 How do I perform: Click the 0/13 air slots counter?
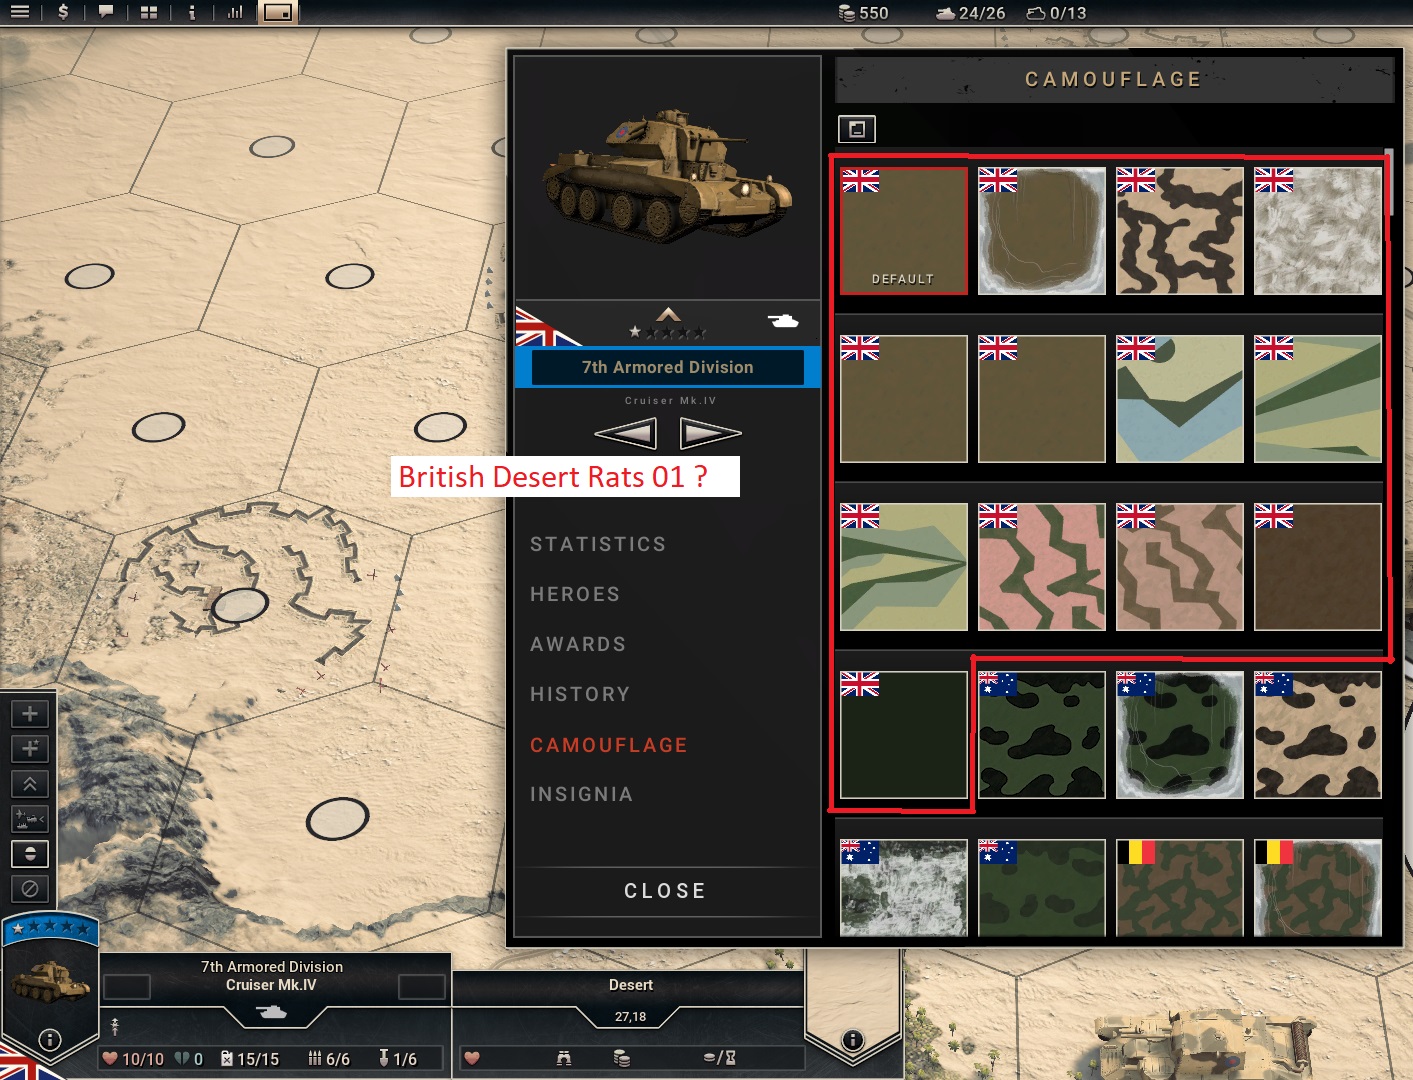[1056, 13]
